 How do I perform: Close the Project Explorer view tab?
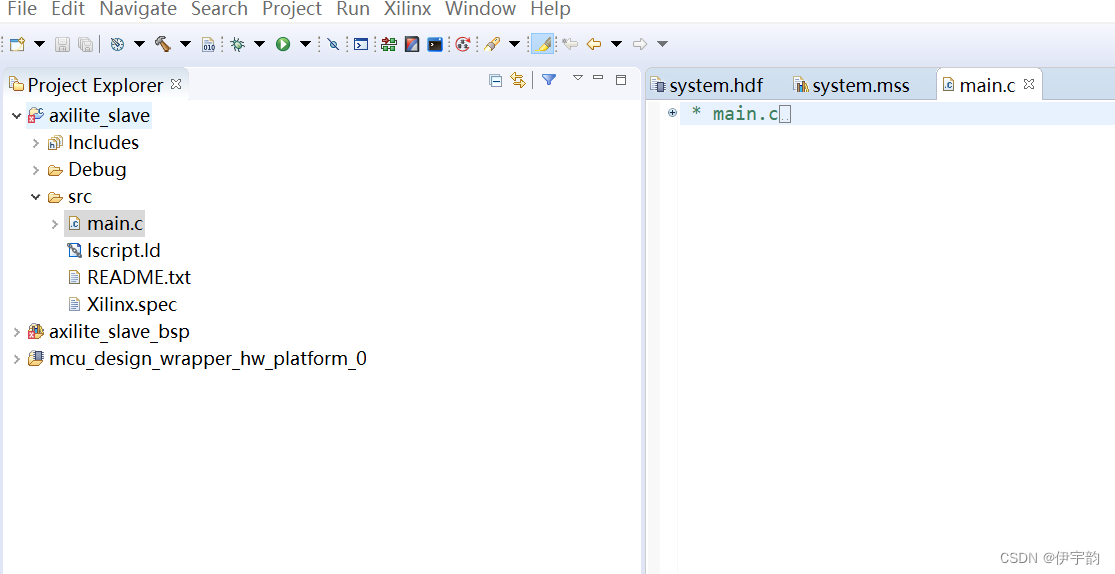pyautogui.click(x=176, y=84)
